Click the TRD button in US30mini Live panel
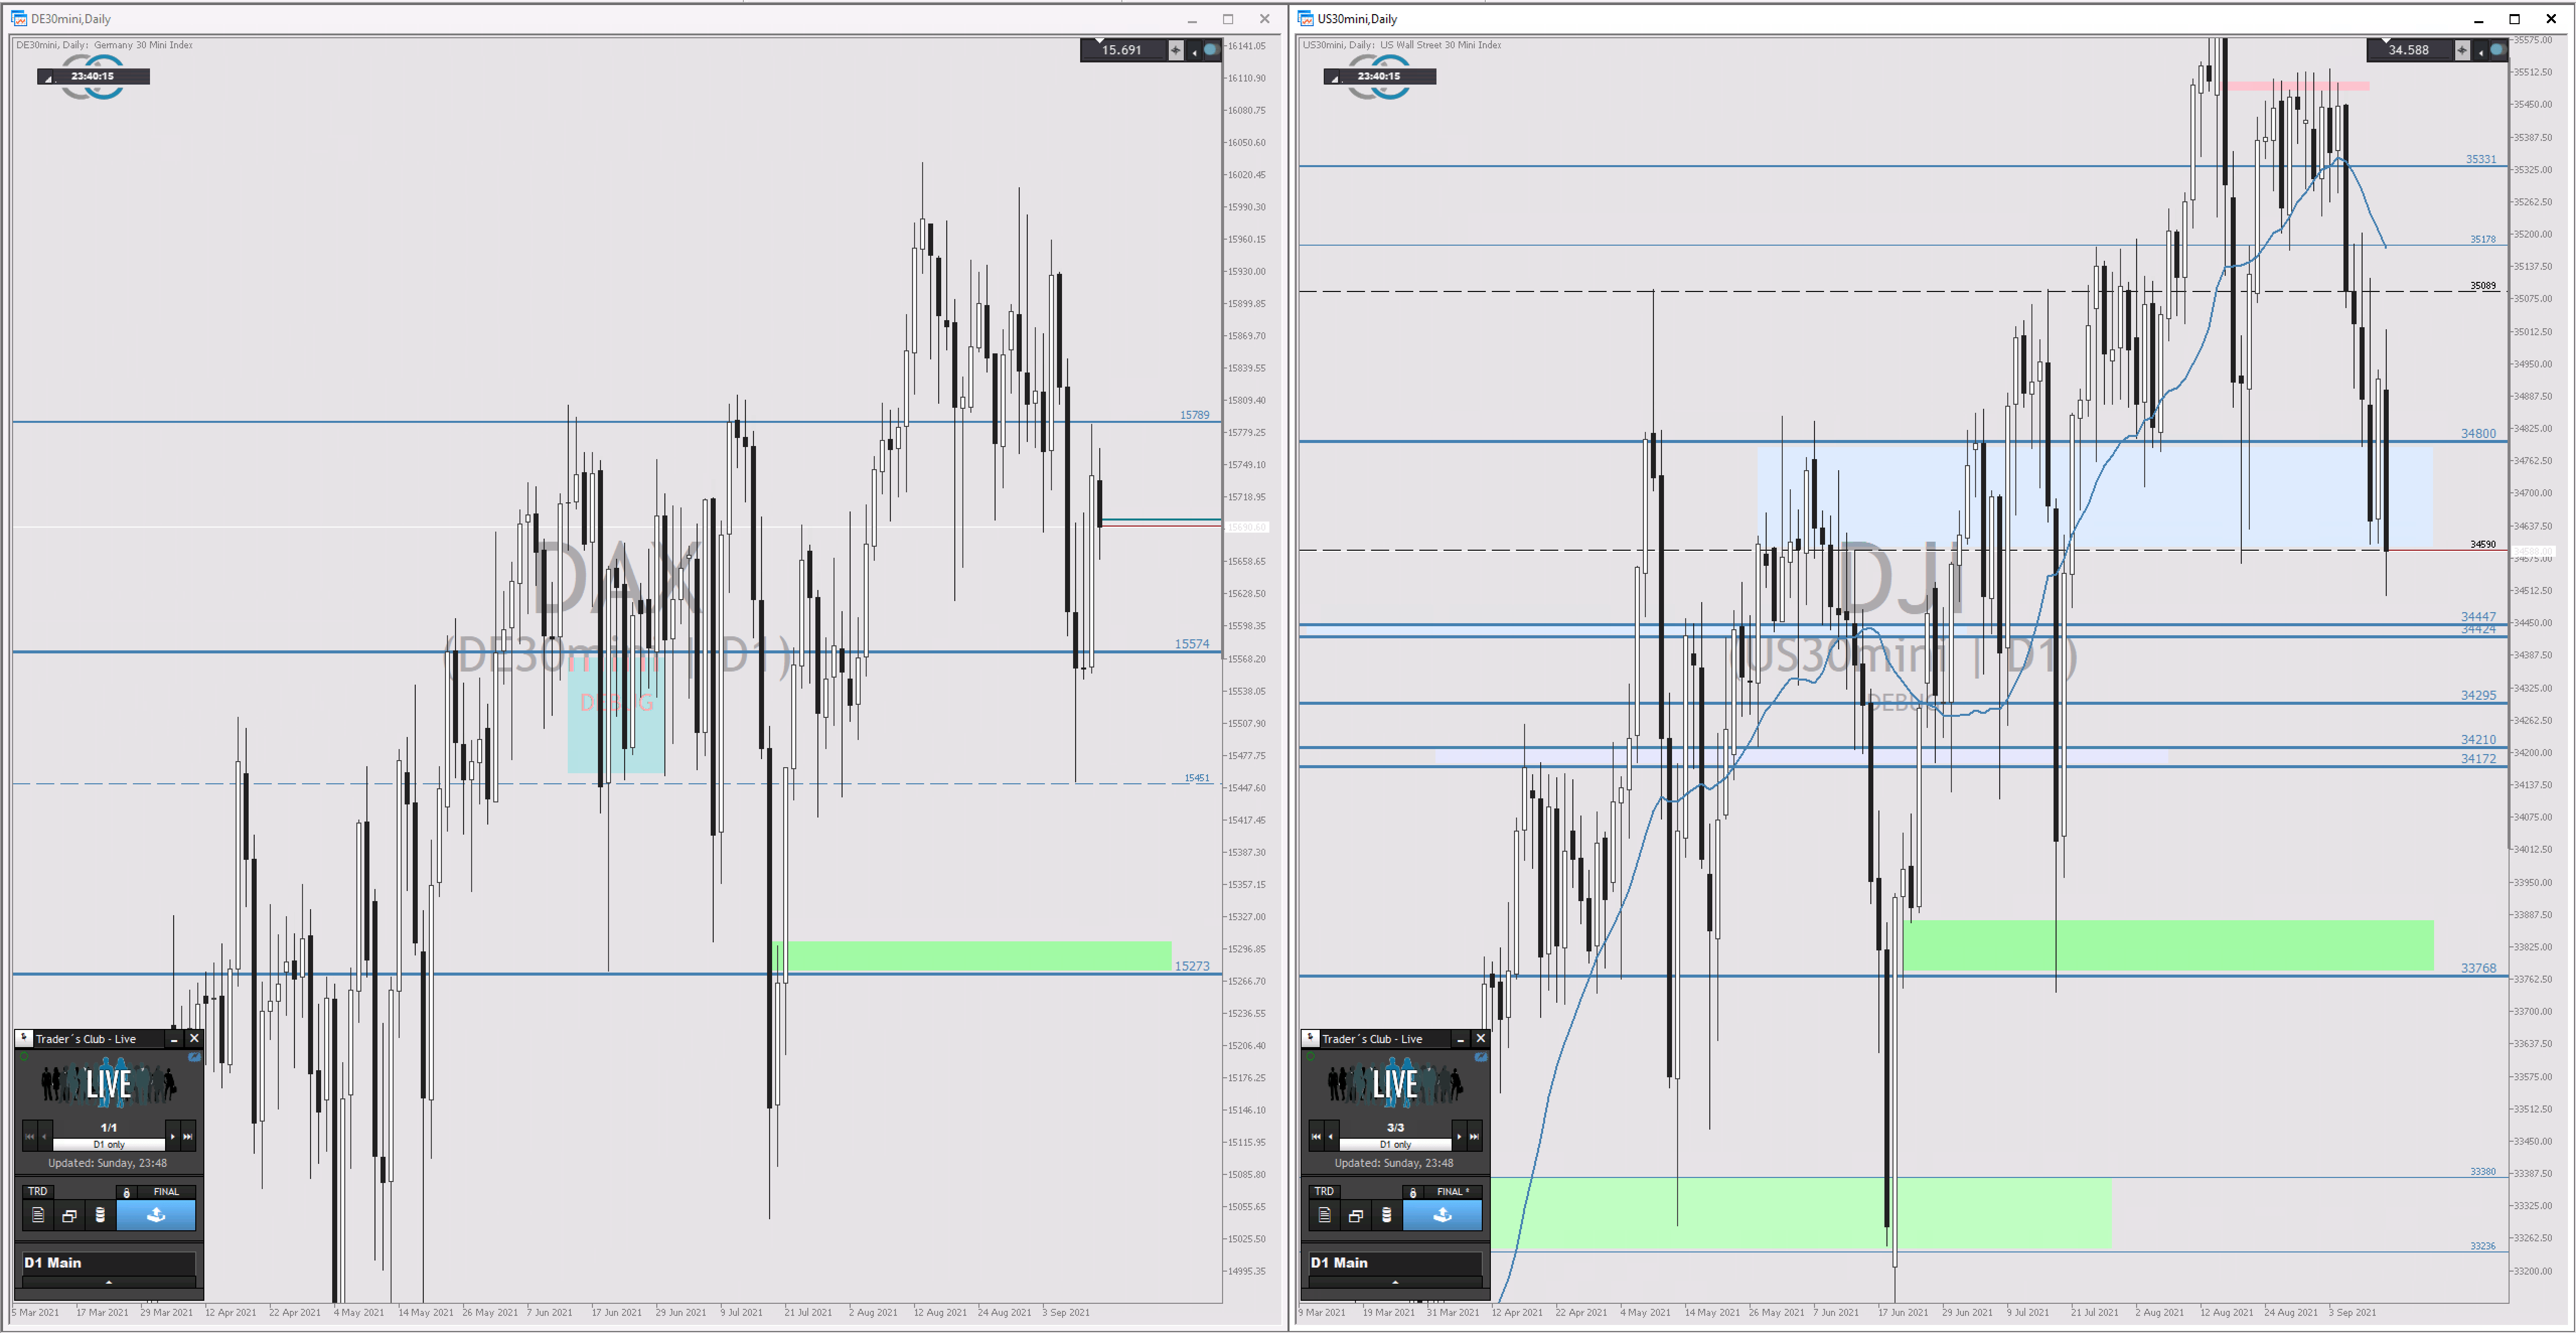The height and width of the screenshot is (1333, 2576). [x=1324, y=1191]
